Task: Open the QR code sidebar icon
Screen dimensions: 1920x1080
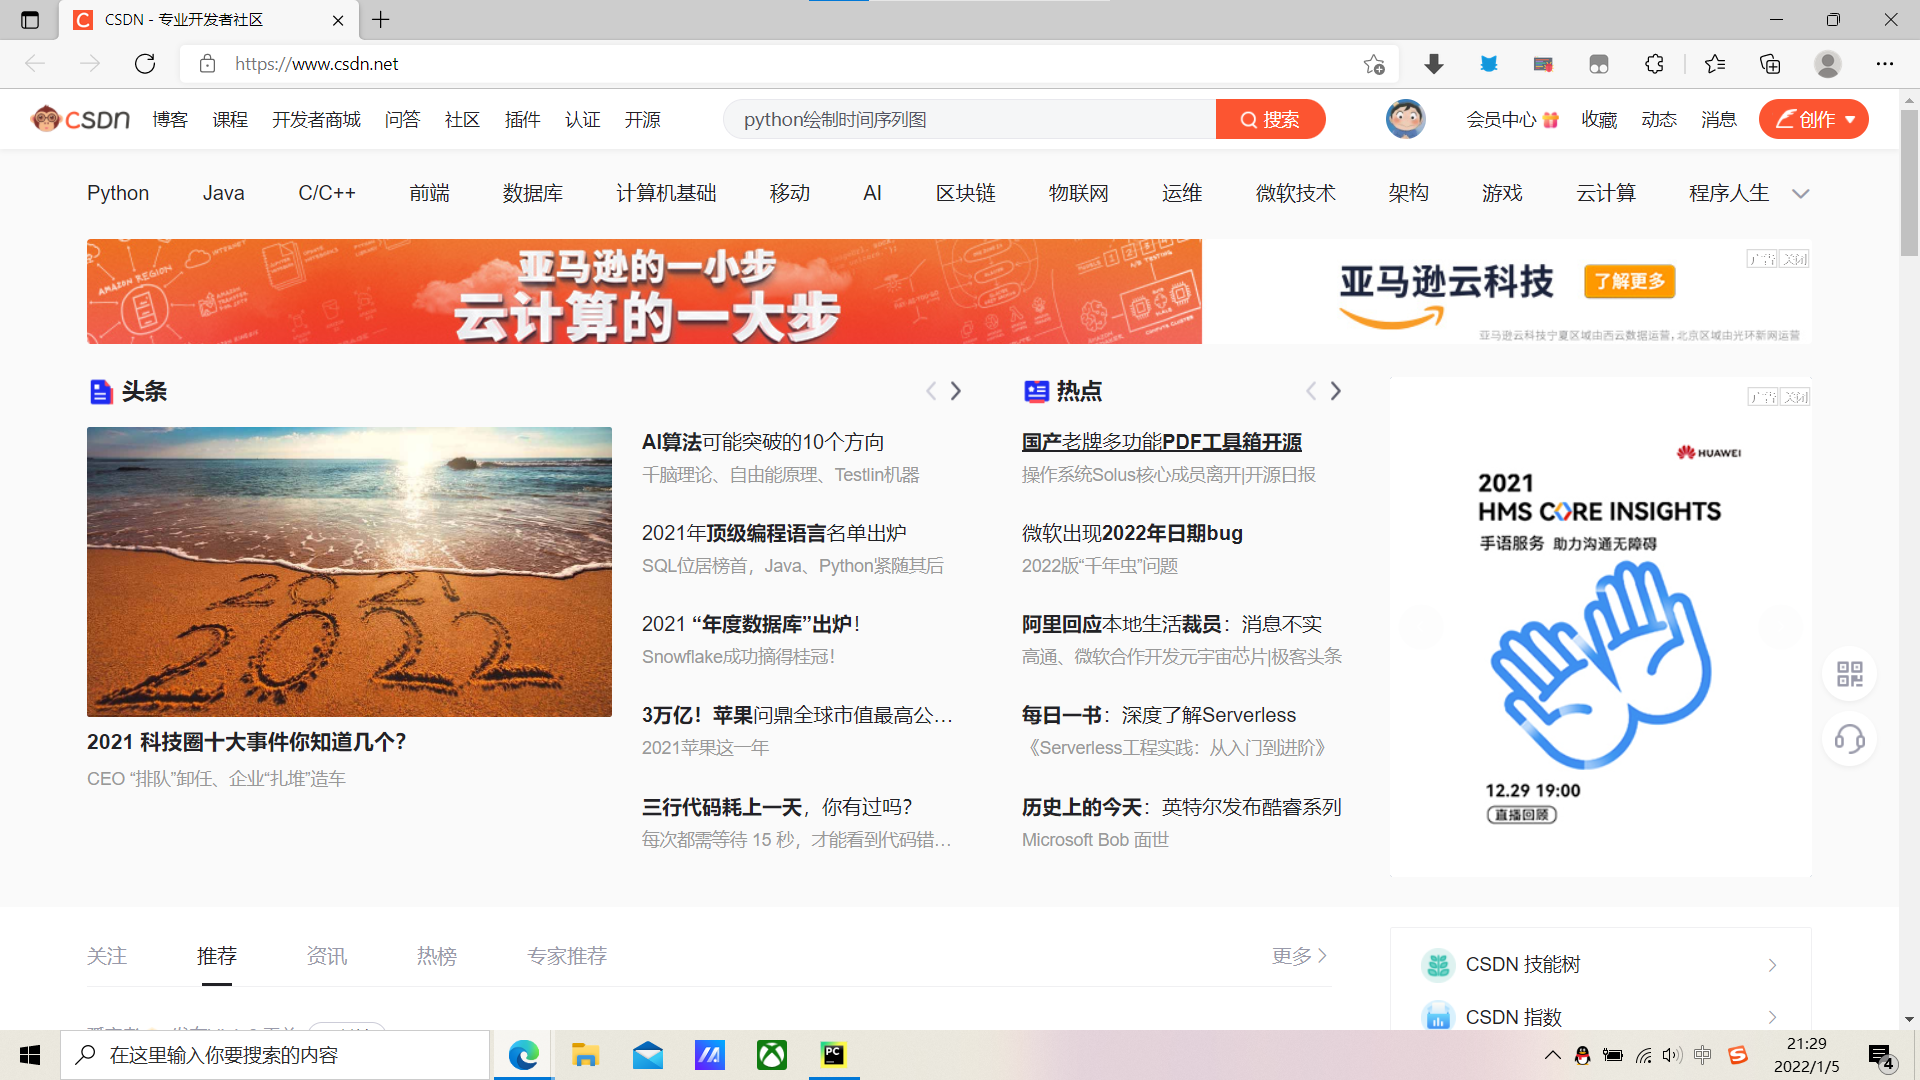Action: coord(1850,674)
